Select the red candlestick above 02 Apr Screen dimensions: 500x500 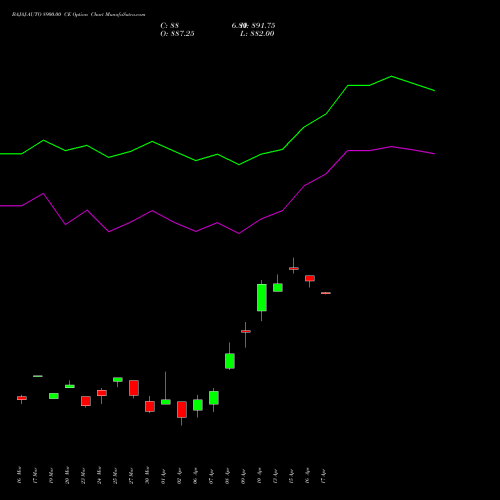point(182,409)
